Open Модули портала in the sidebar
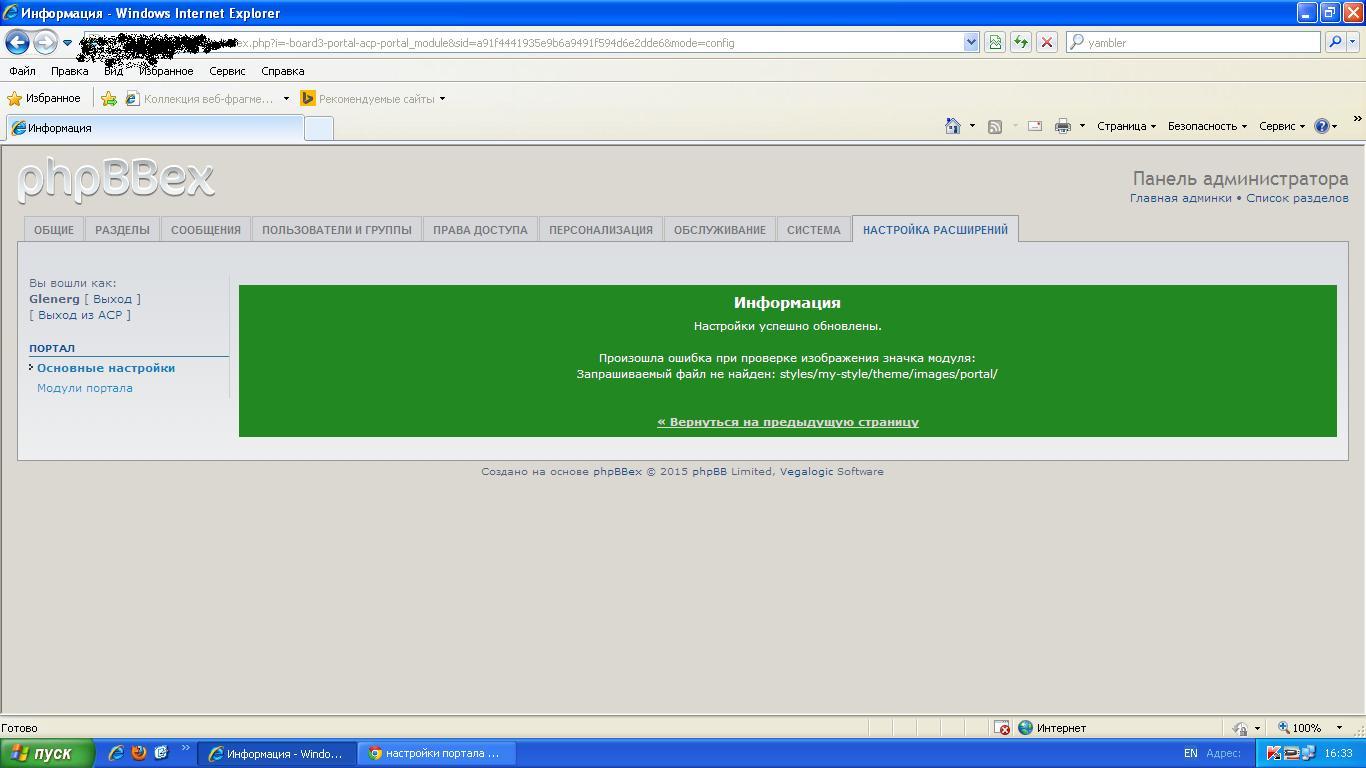Screen dimensions: 1366x768 click(x=84, y=388)
